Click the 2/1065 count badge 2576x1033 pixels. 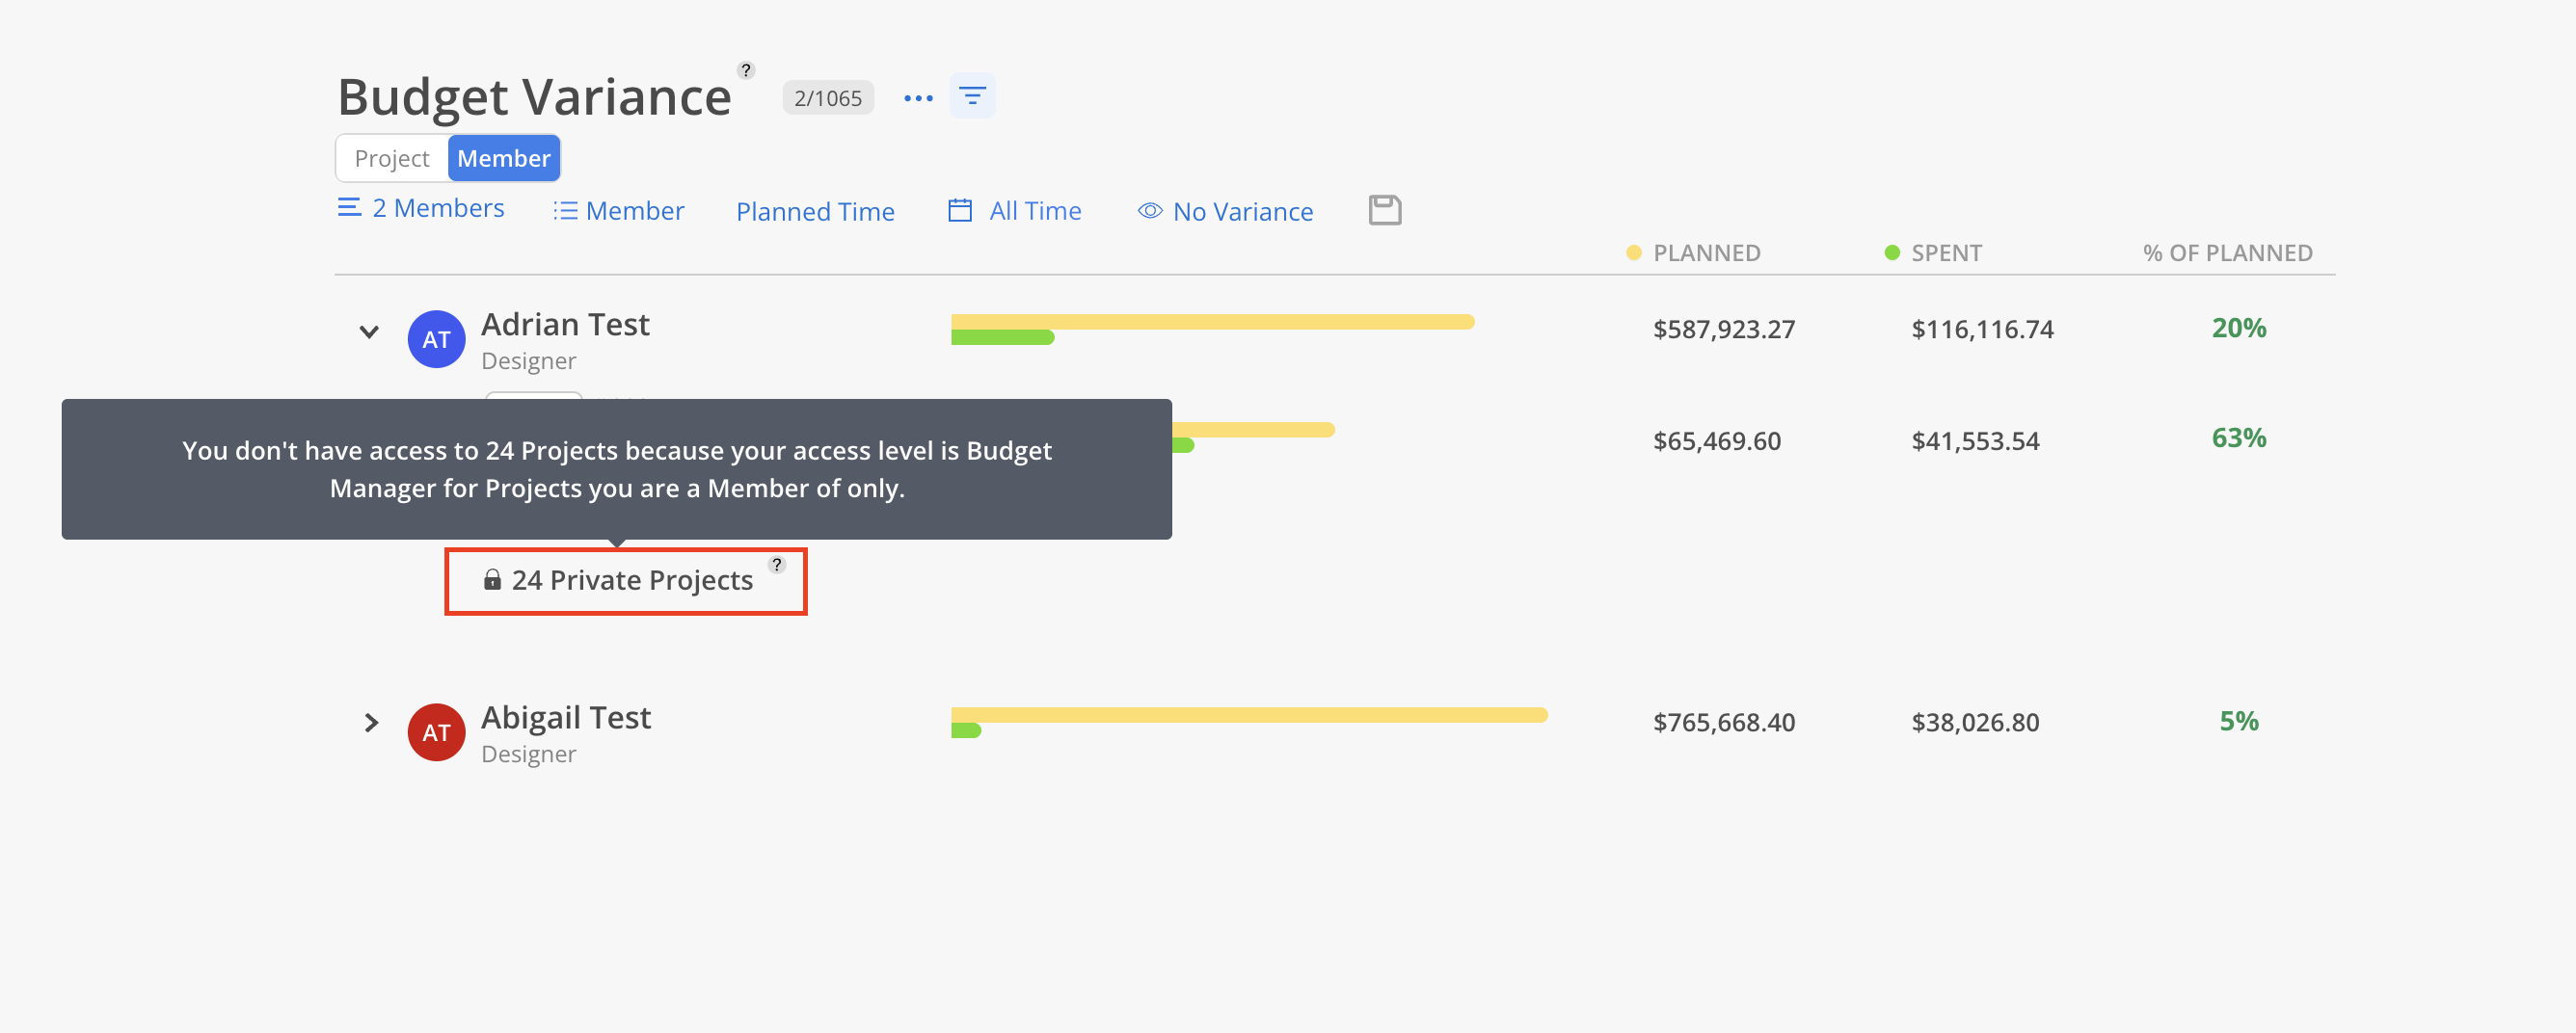[828, 98]
